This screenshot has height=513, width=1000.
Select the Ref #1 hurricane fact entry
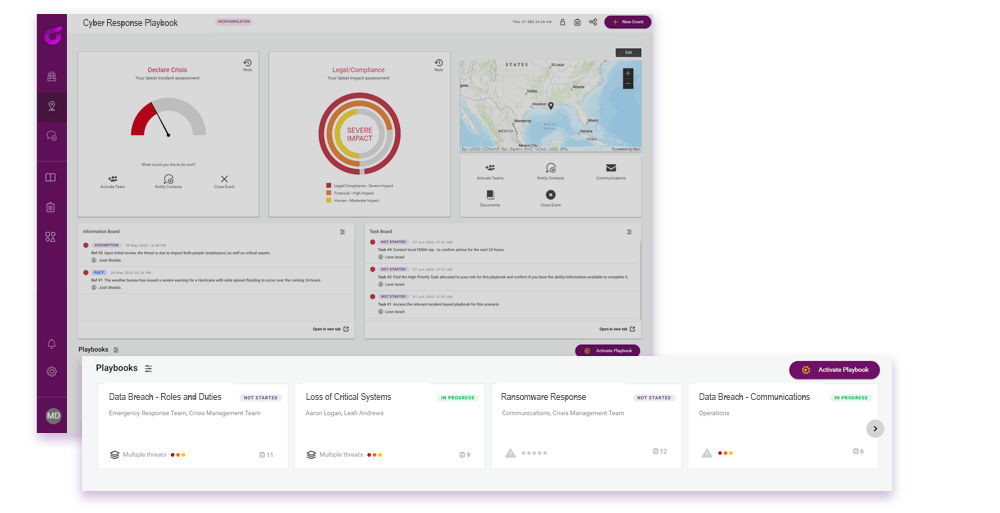(217, 280)
